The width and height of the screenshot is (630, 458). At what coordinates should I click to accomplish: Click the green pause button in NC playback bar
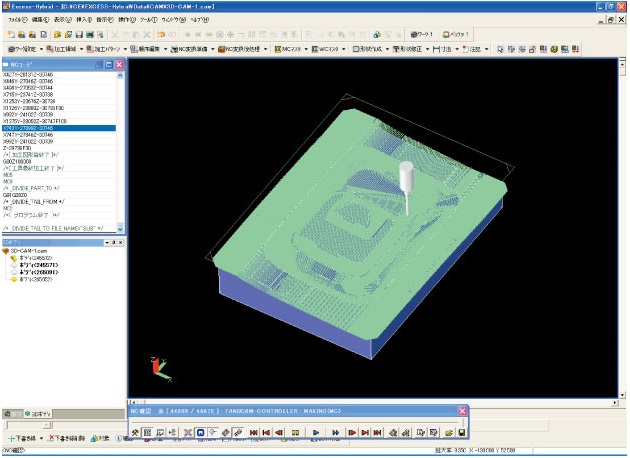[x=296, y=431]
